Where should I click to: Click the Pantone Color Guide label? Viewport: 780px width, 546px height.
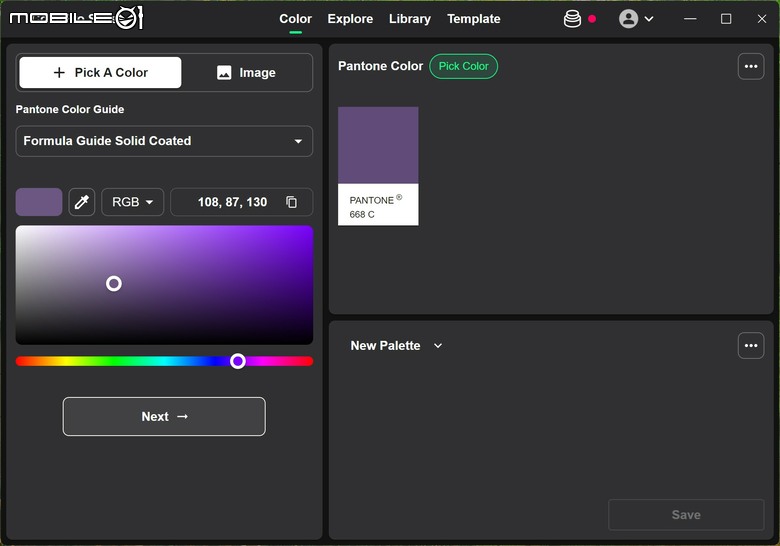70,109
